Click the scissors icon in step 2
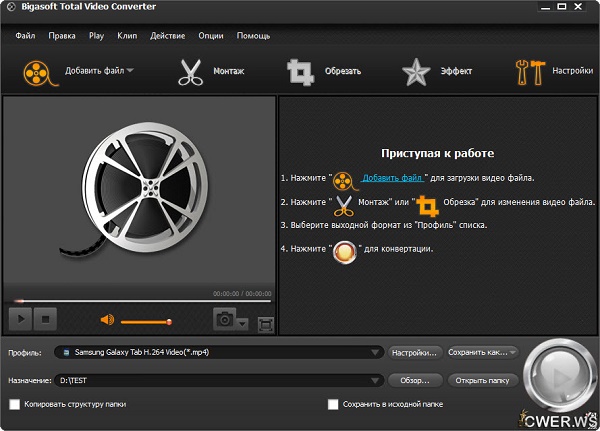The height and width of the screenshot is (431, 600). coord(344,206)
